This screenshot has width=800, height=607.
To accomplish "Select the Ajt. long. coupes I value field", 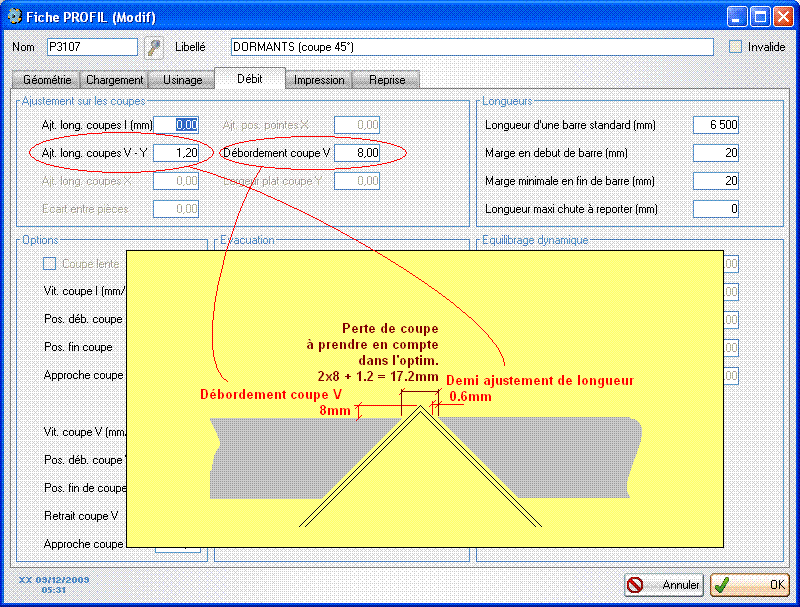I will (x=176, y=125).
